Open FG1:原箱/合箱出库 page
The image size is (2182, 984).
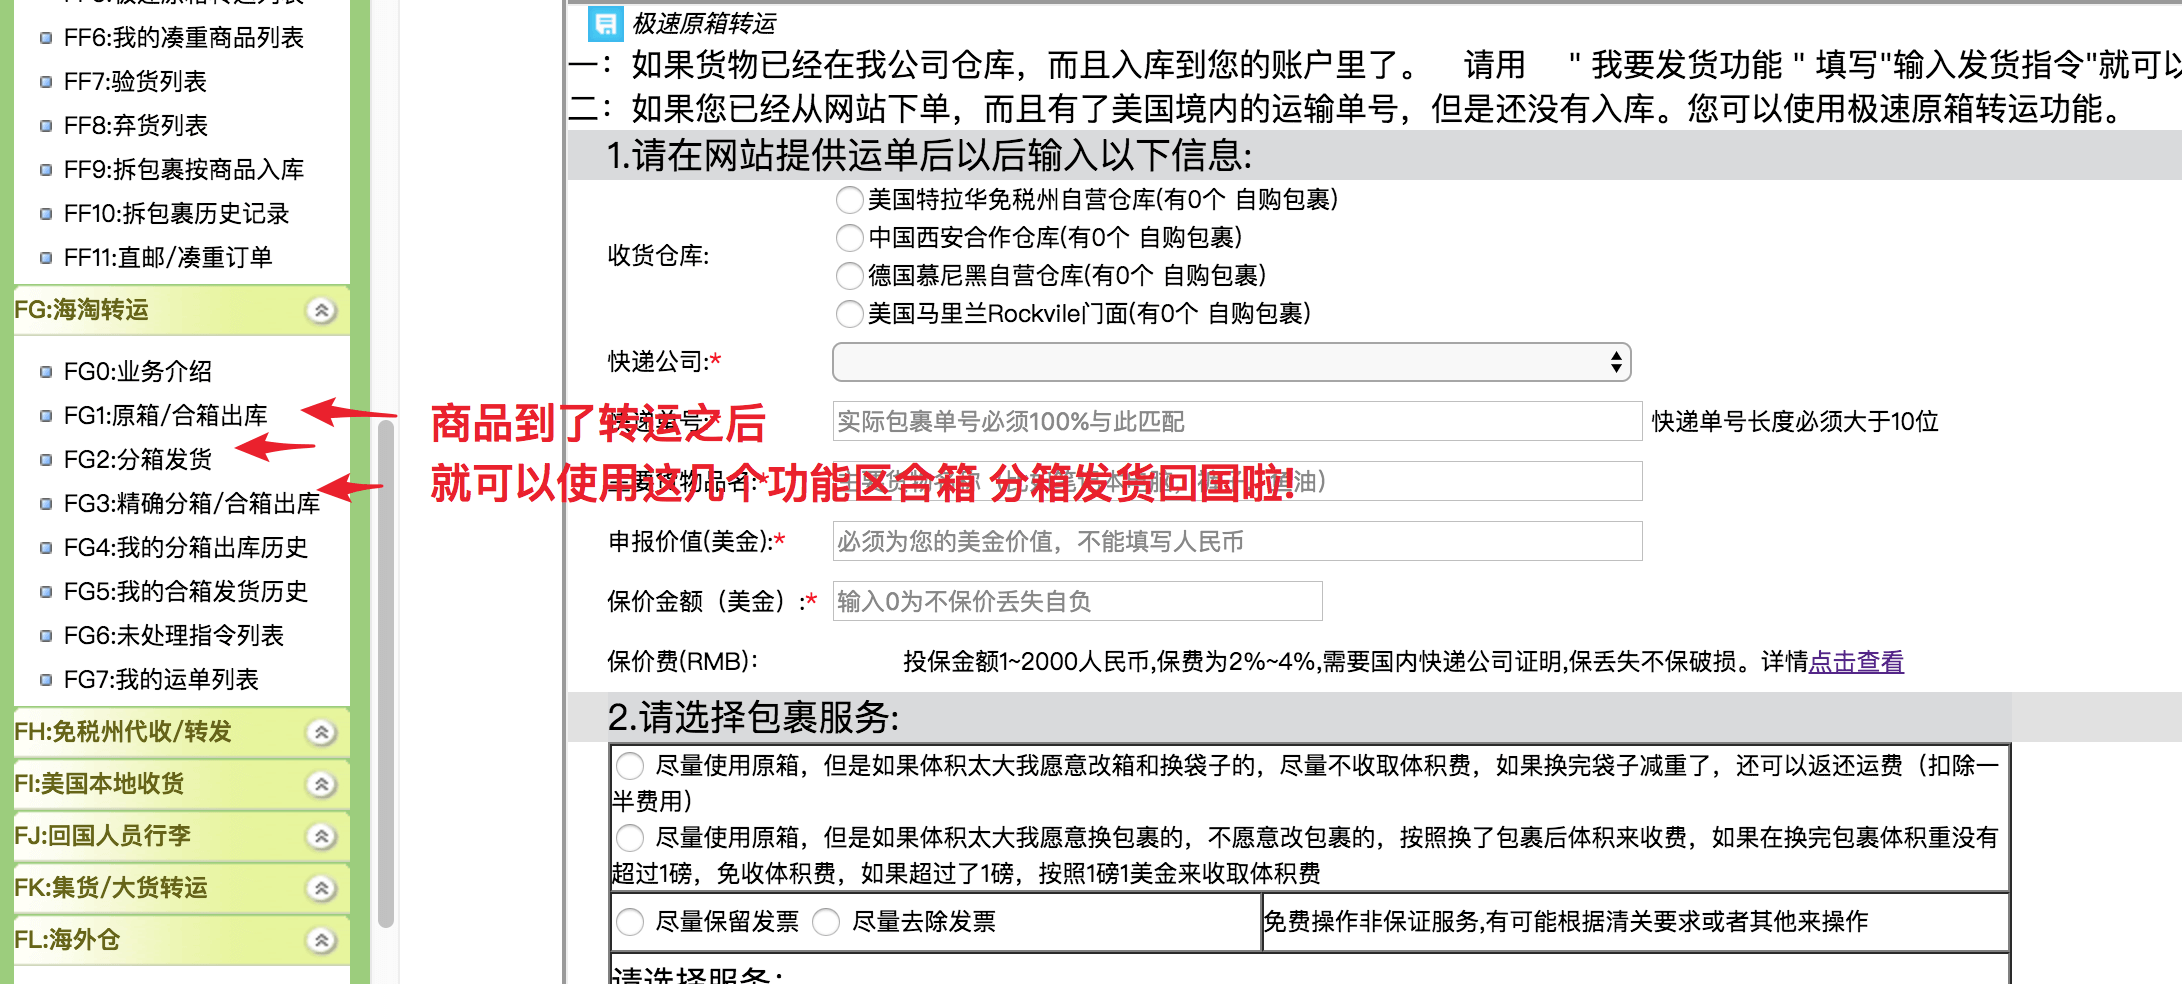[166, 416]
